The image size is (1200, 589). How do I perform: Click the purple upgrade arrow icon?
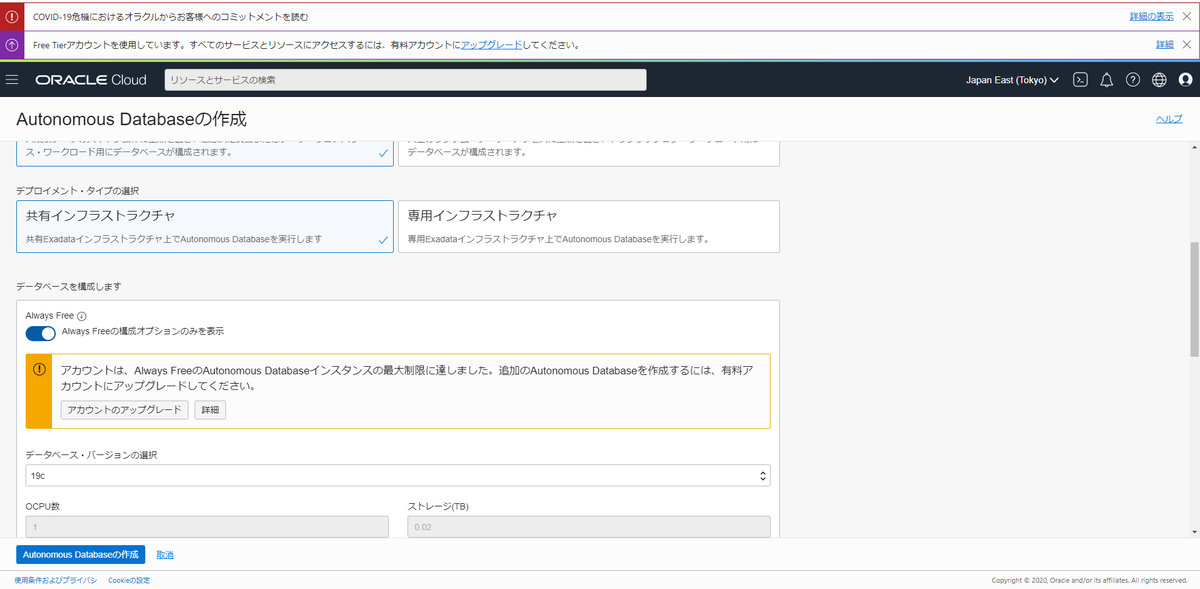click(x=12, y=45)
